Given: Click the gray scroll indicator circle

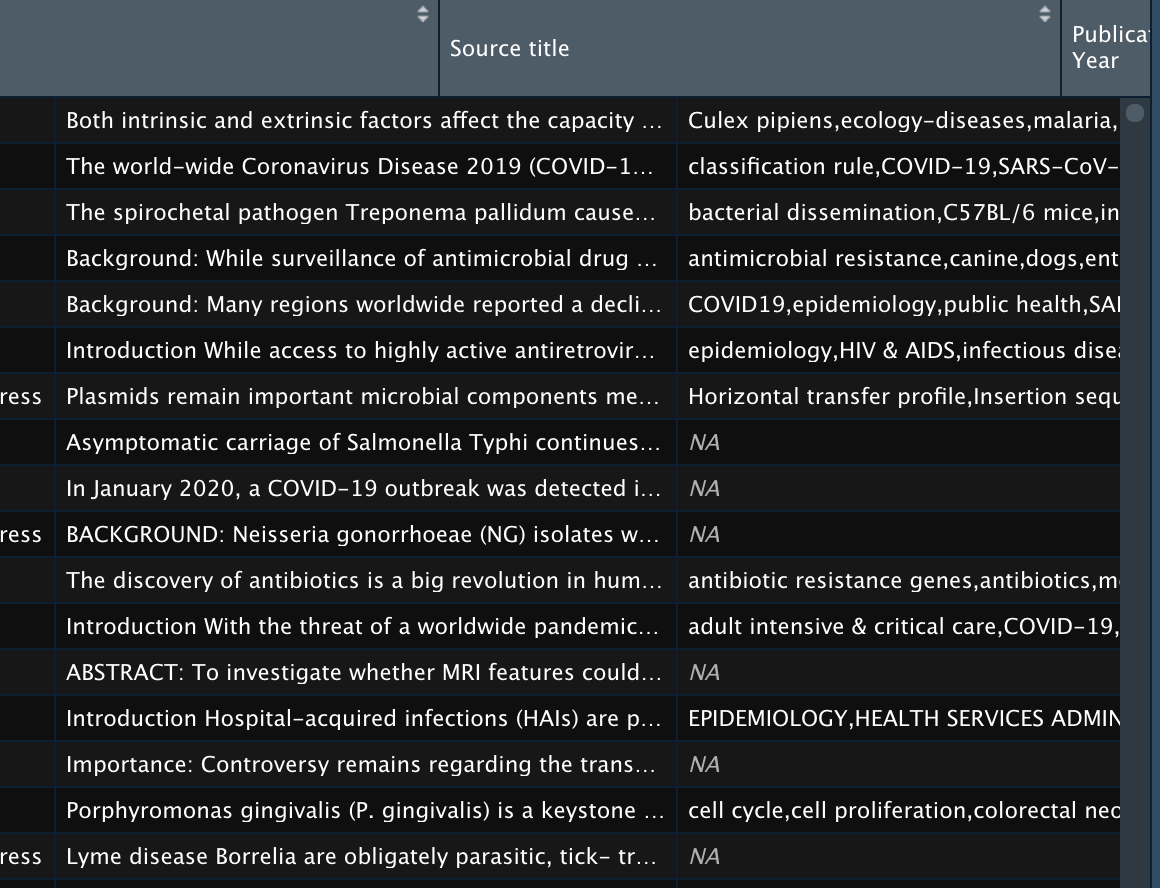Looking at the screenshot, I should 1136,115.
